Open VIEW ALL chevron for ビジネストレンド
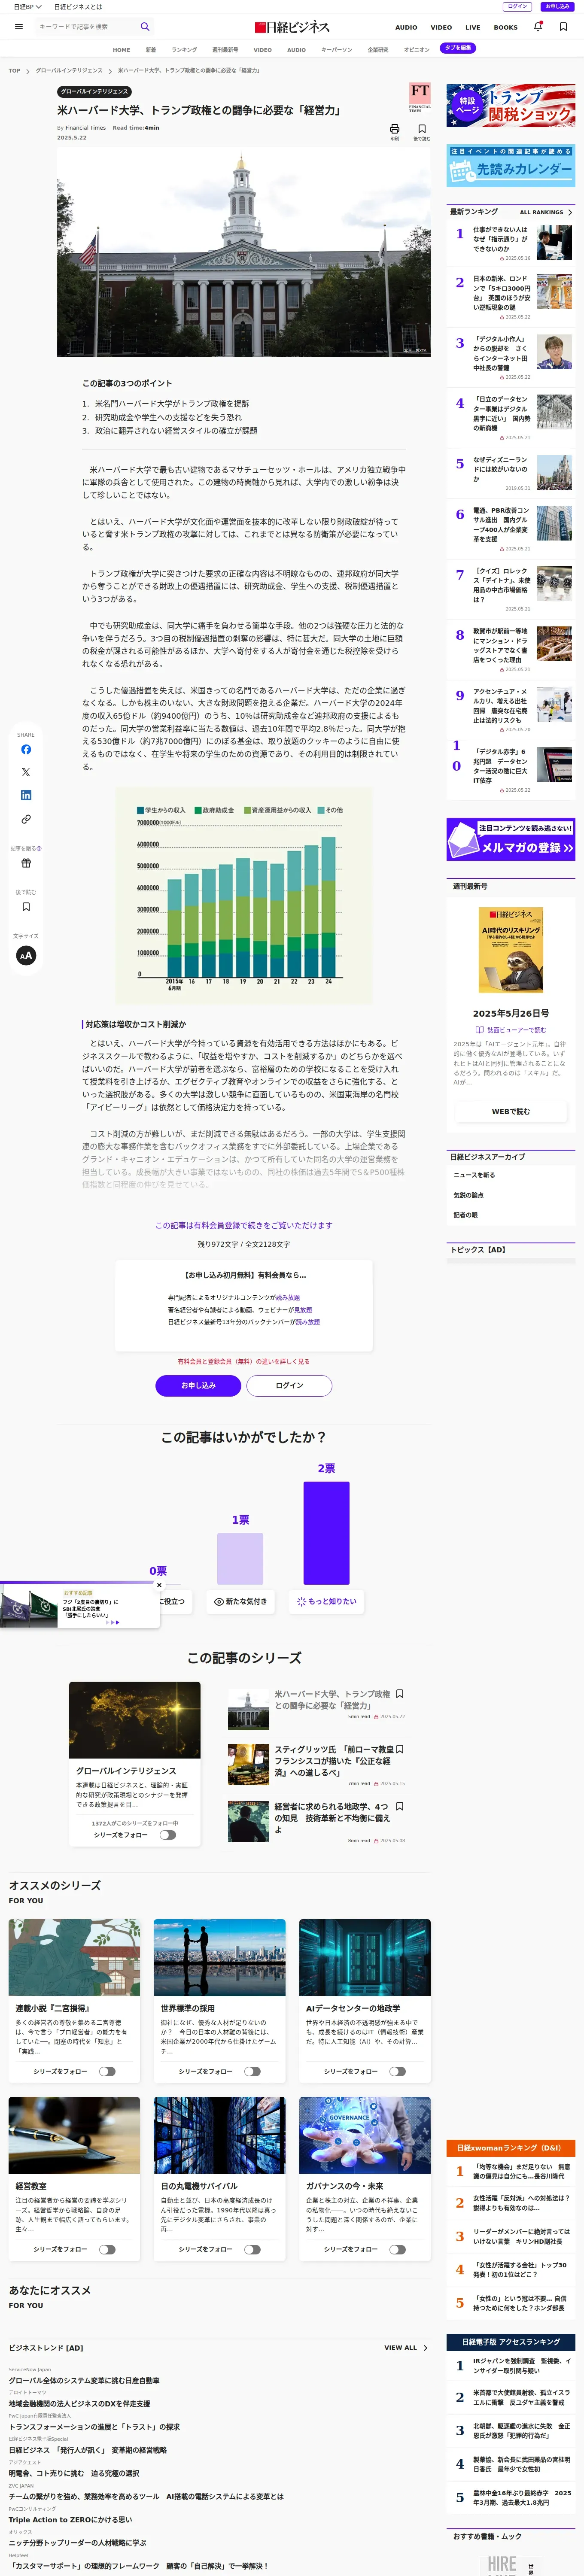The image size is (584, 2576). coord(406,2347)
